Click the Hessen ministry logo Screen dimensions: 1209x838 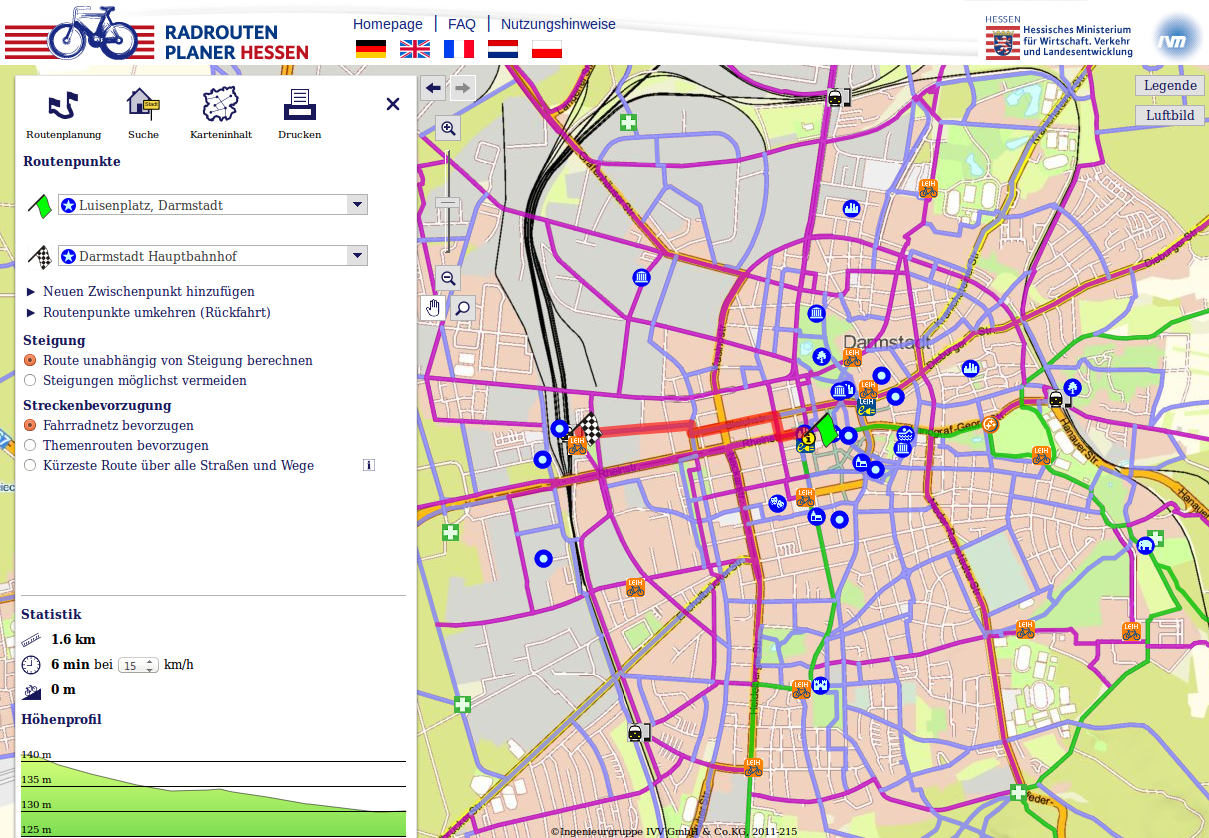(x=1060, y=37)
